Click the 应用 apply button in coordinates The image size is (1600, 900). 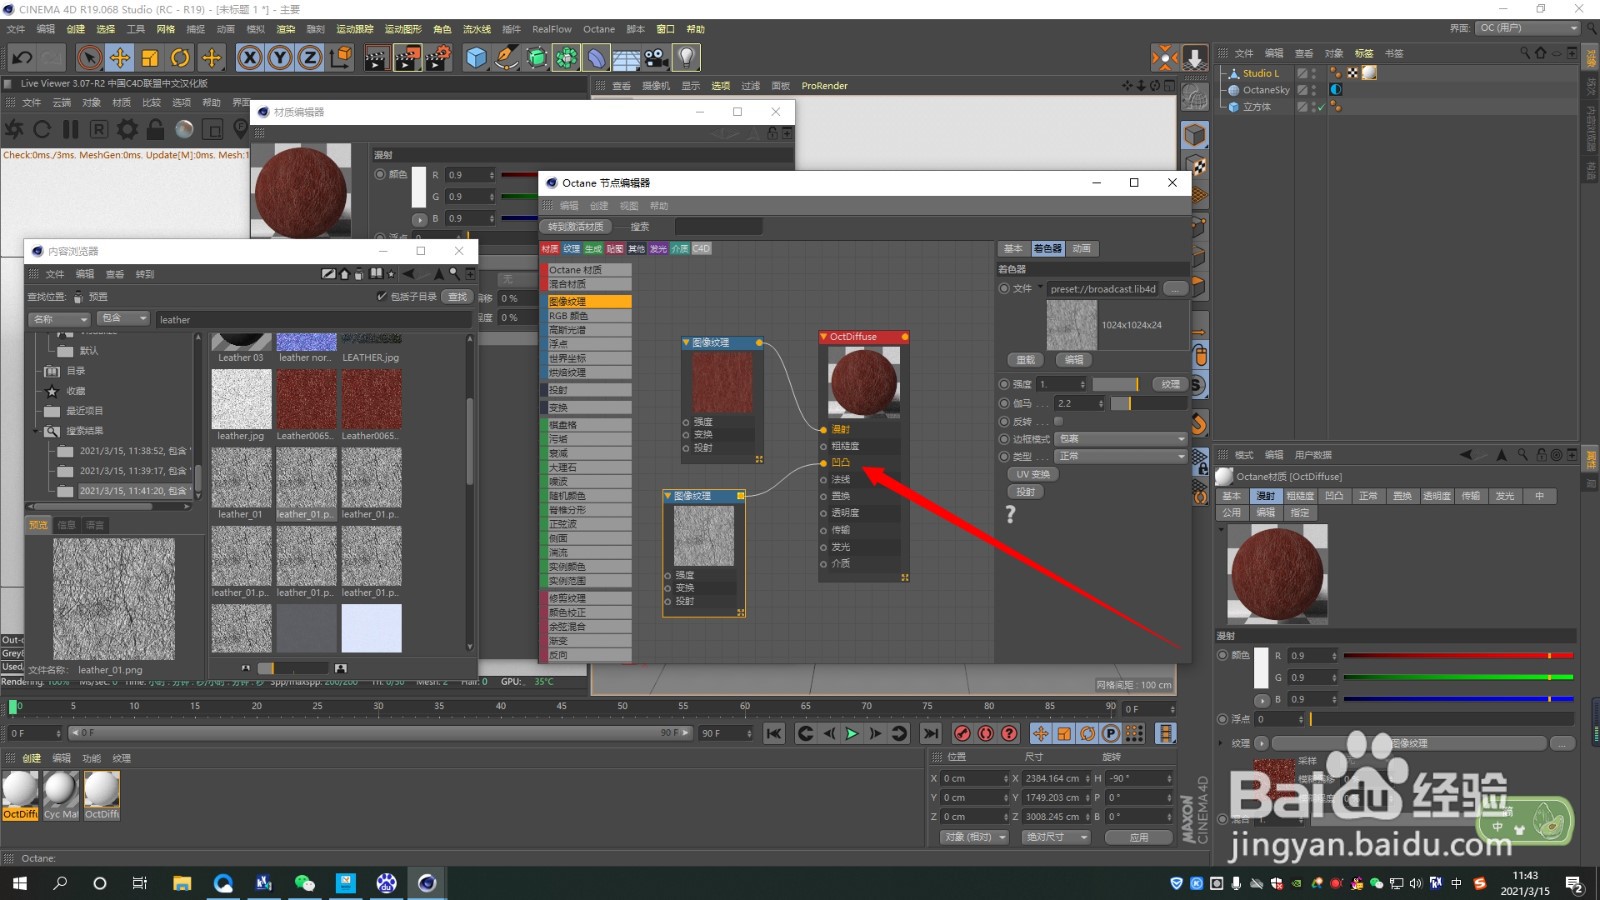click(x=1139, y=837)
